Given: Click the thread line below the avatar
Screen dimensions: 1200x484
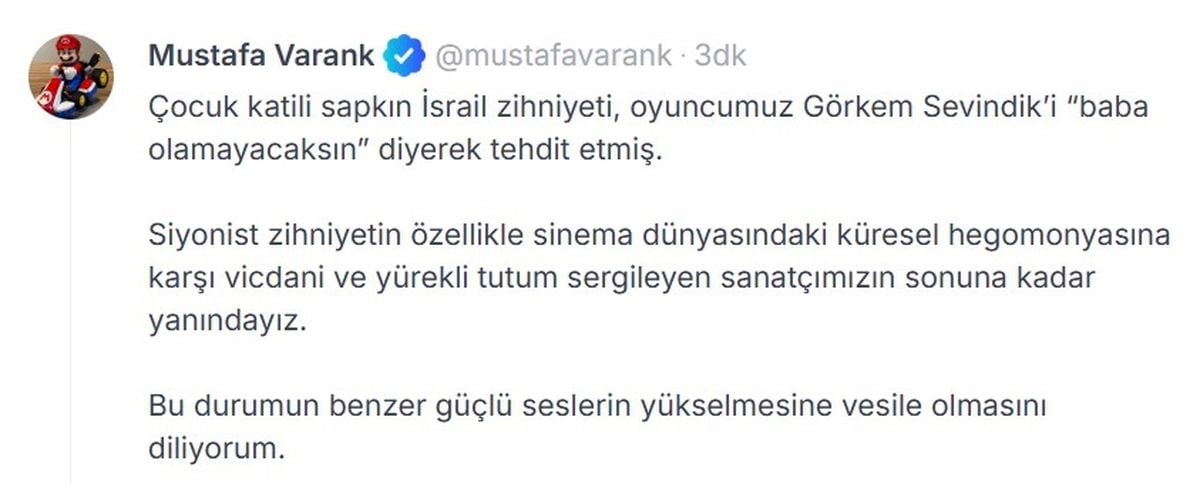Looking at the screenshot, I should [70, 300].
